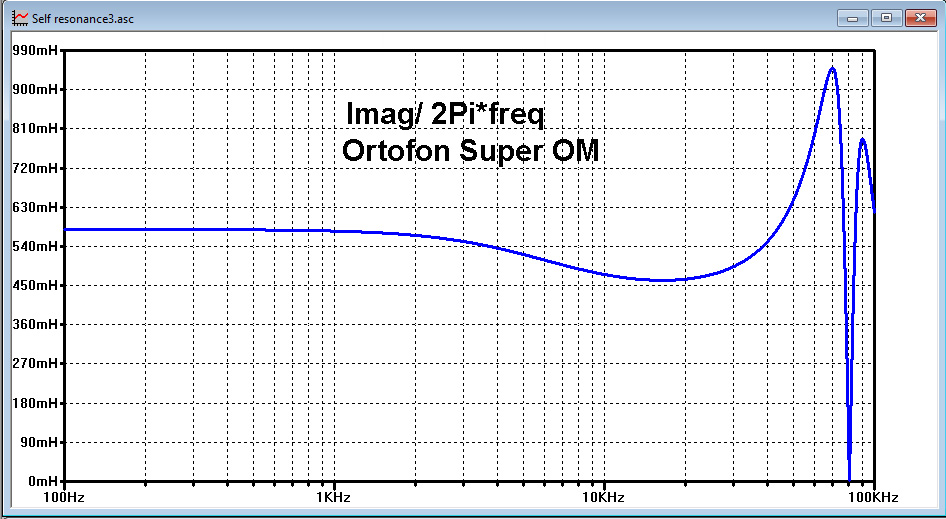Click the 630mH axis label
This screenshot has height=519, width=946.
pos(35,208)
